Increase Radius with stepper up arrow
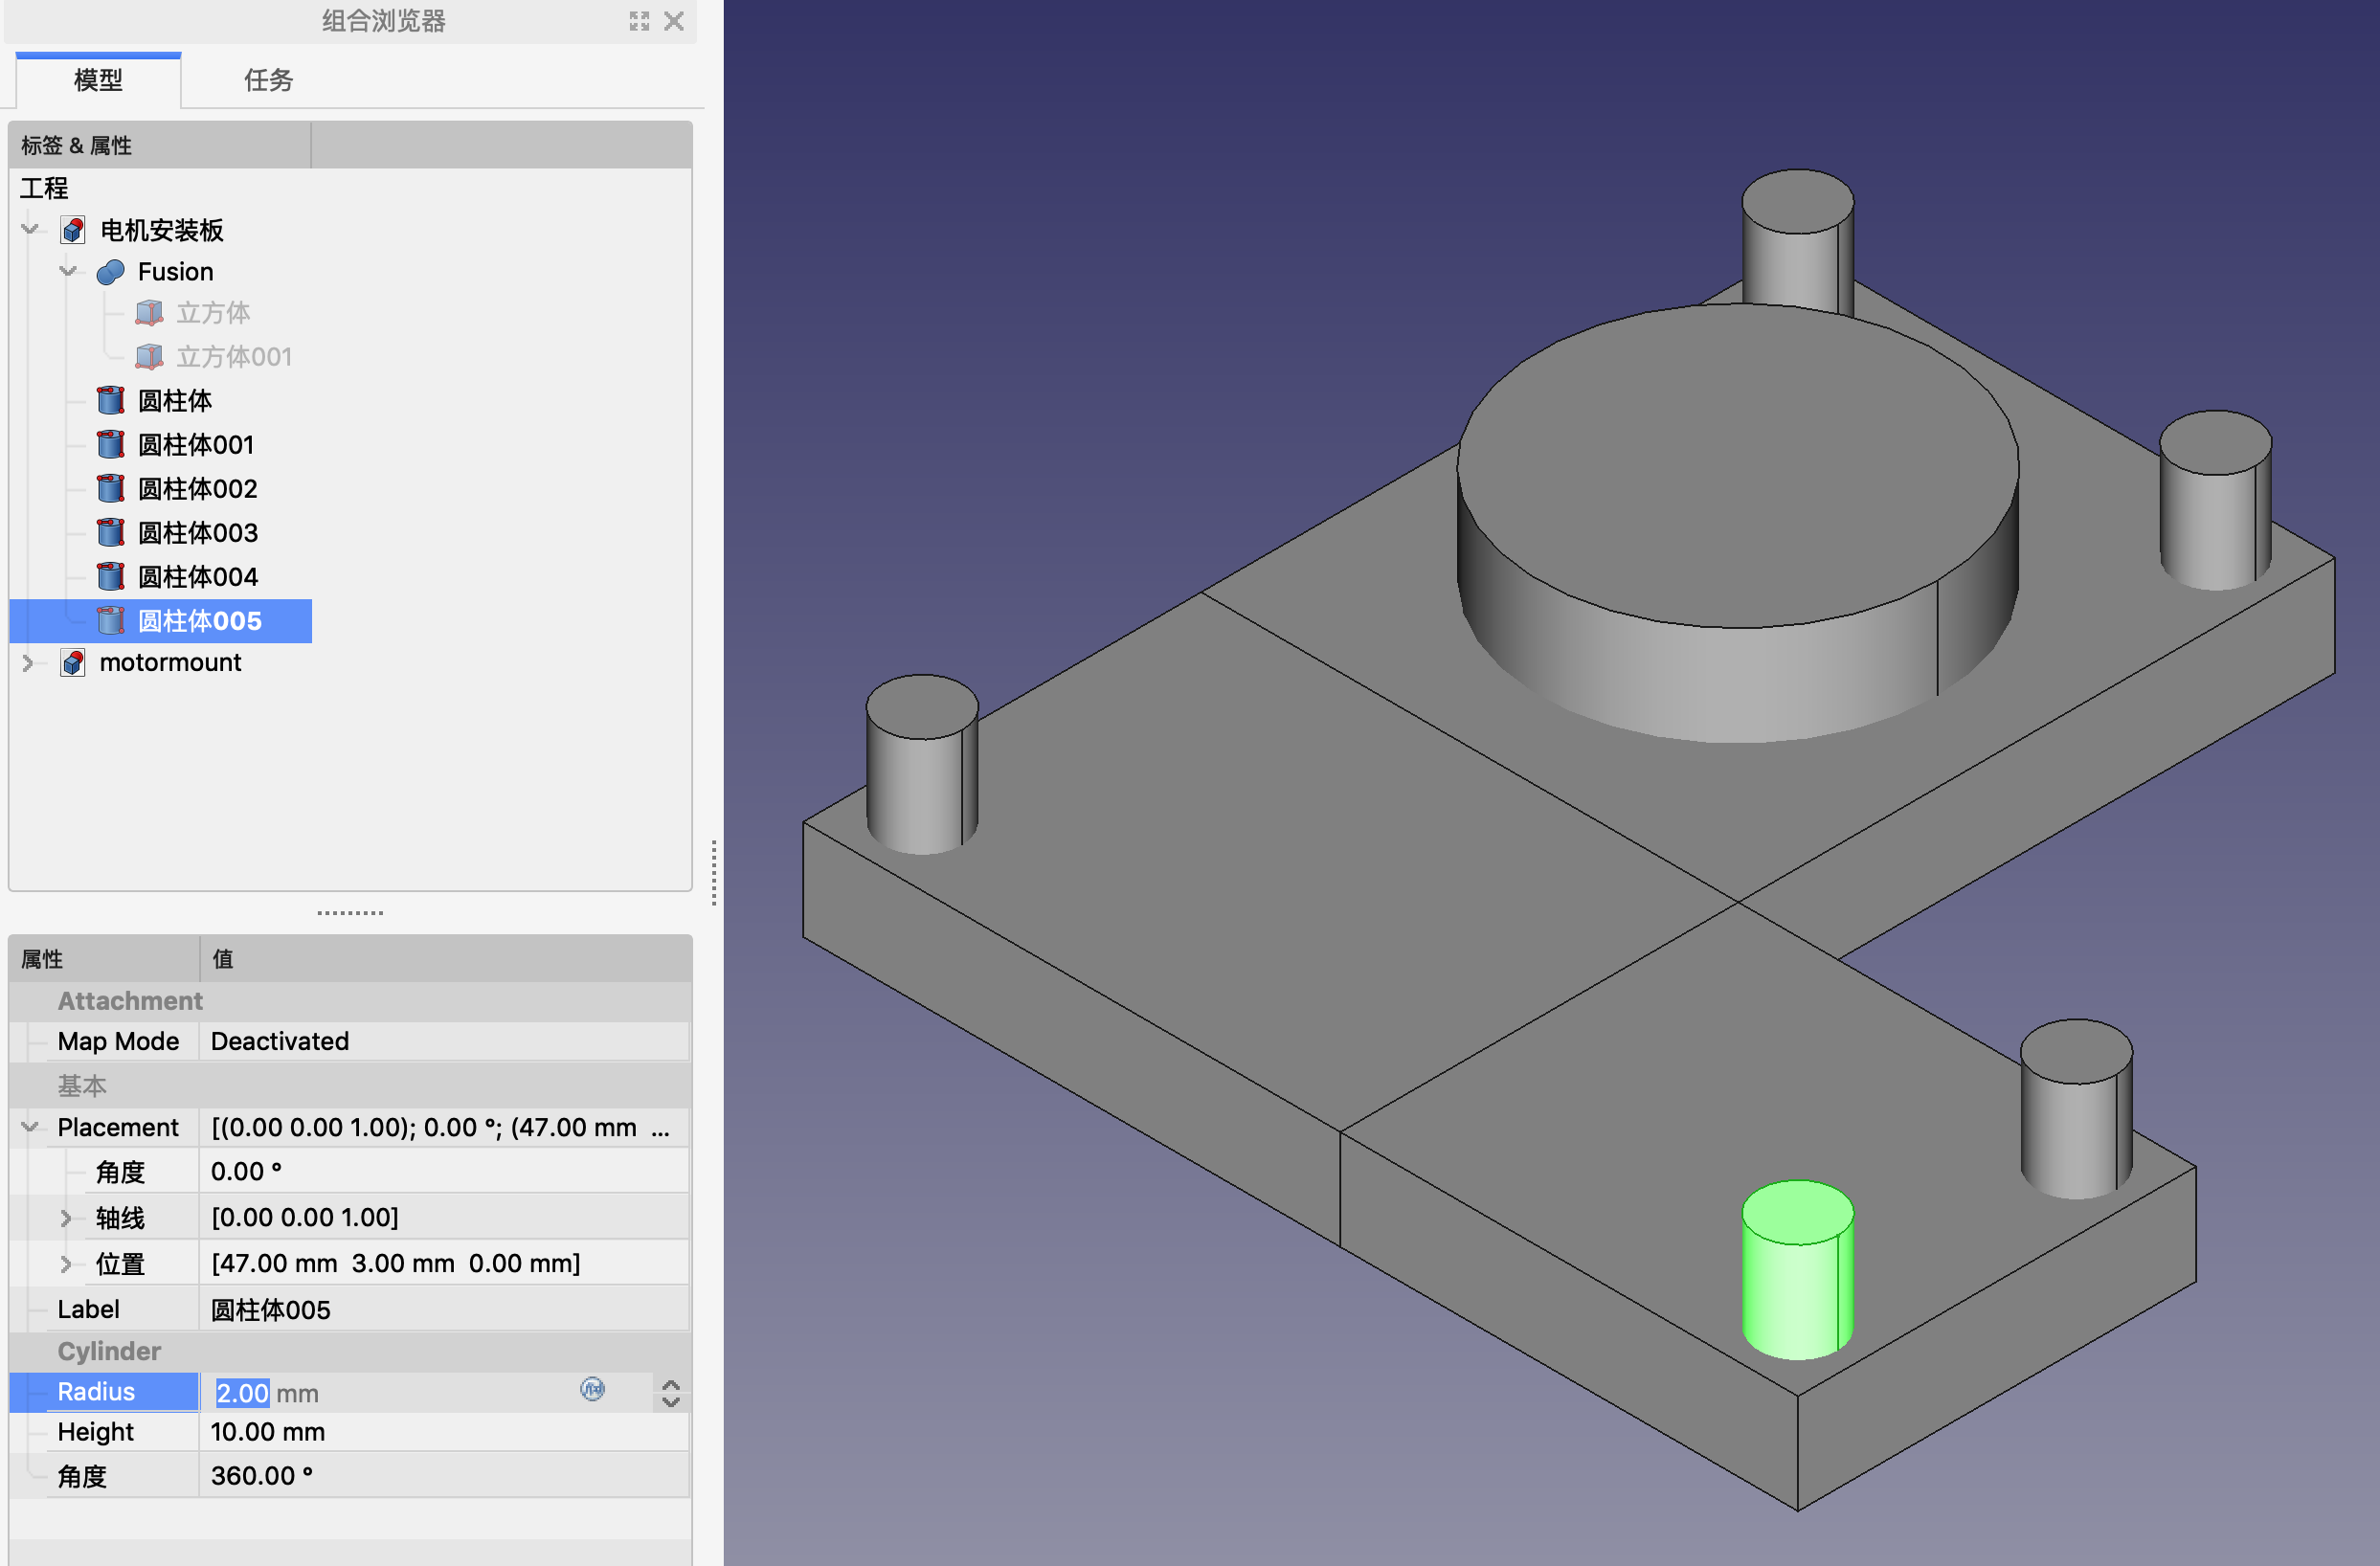The height and width of the screenshot is (1566, 2380). 671,1384
